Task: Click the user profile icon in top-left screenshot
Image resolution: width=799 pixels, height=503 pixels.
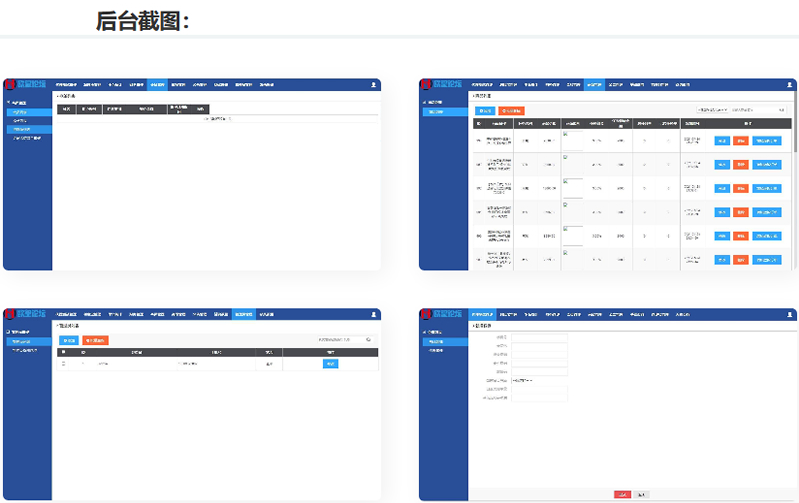Action: tap(373, 85)
